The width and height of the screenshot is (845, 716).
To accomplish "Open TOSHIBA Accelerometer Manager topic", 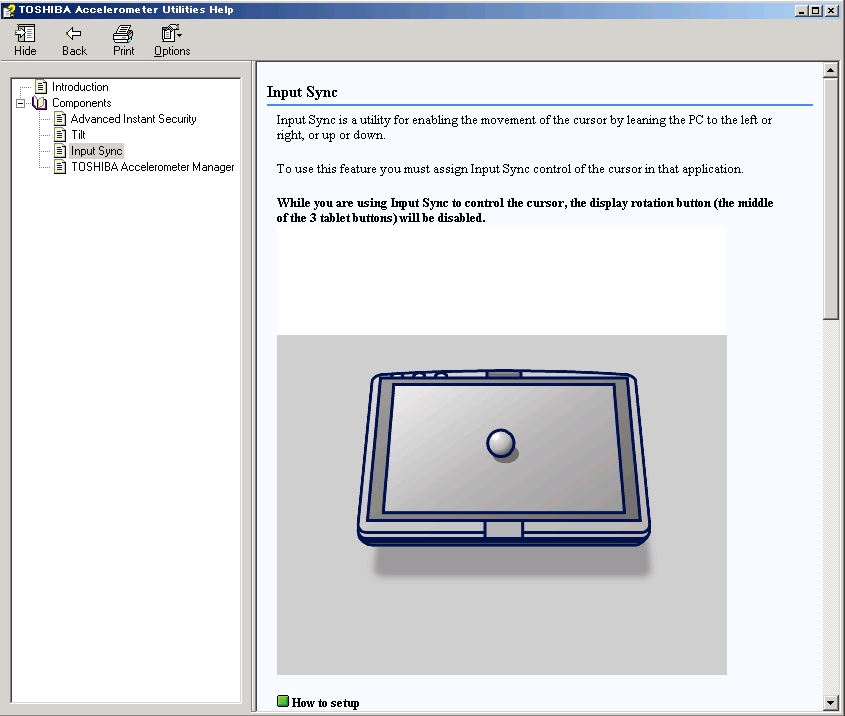I will tap(152, 167).
